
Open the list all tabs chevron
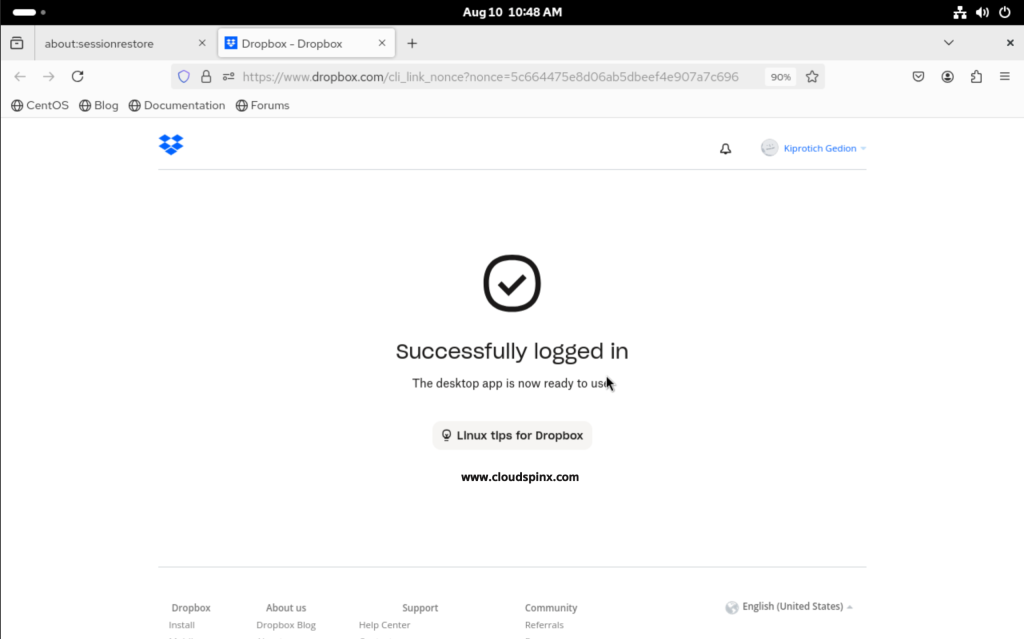(948, 43)
